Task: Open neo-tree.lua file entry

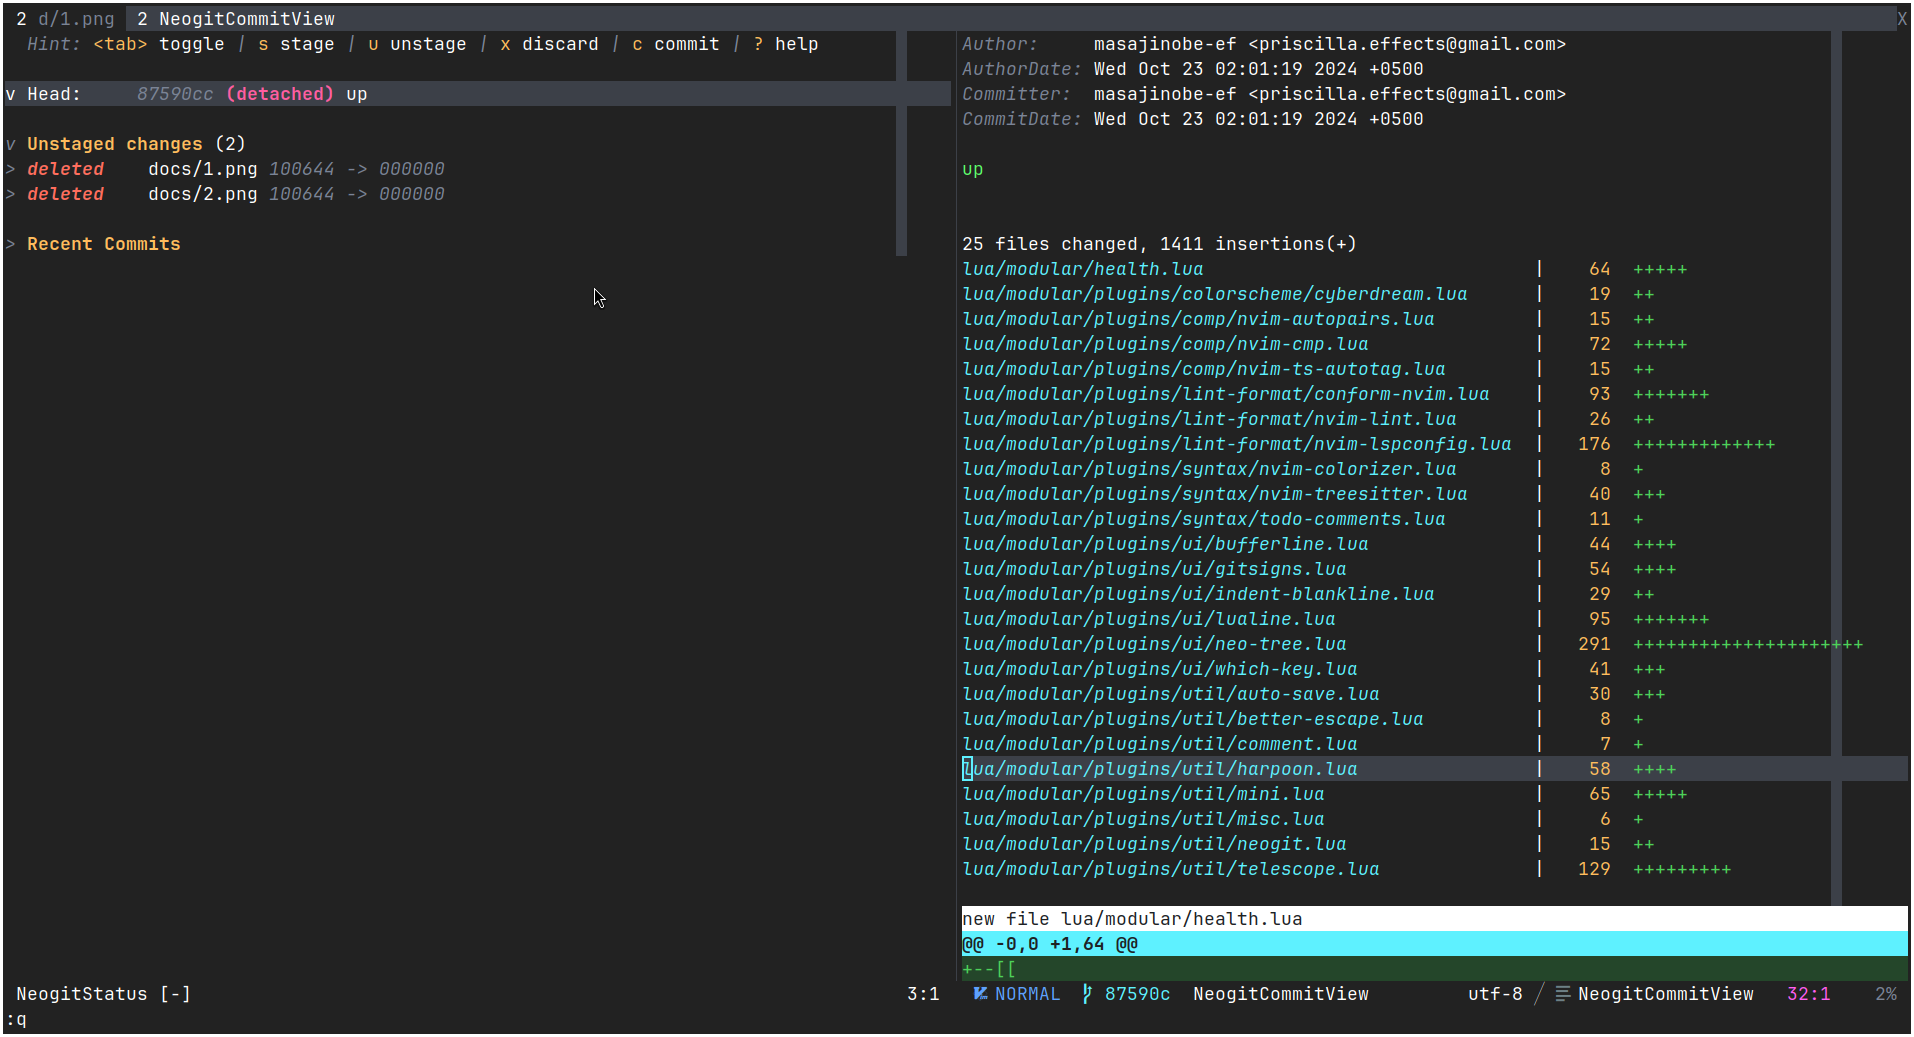Action: [1154, 644]
